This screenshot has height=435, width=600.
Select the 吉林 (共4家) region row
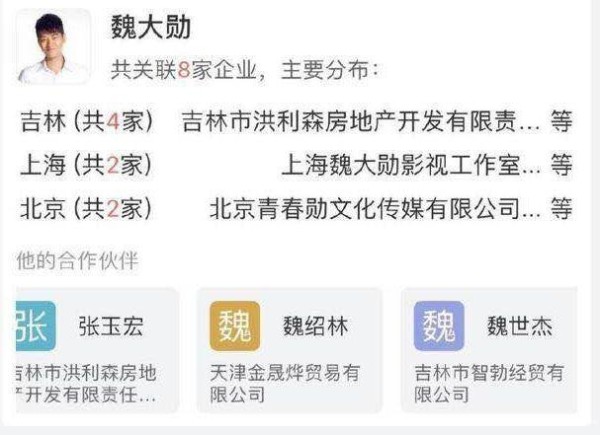click(297, 121)
